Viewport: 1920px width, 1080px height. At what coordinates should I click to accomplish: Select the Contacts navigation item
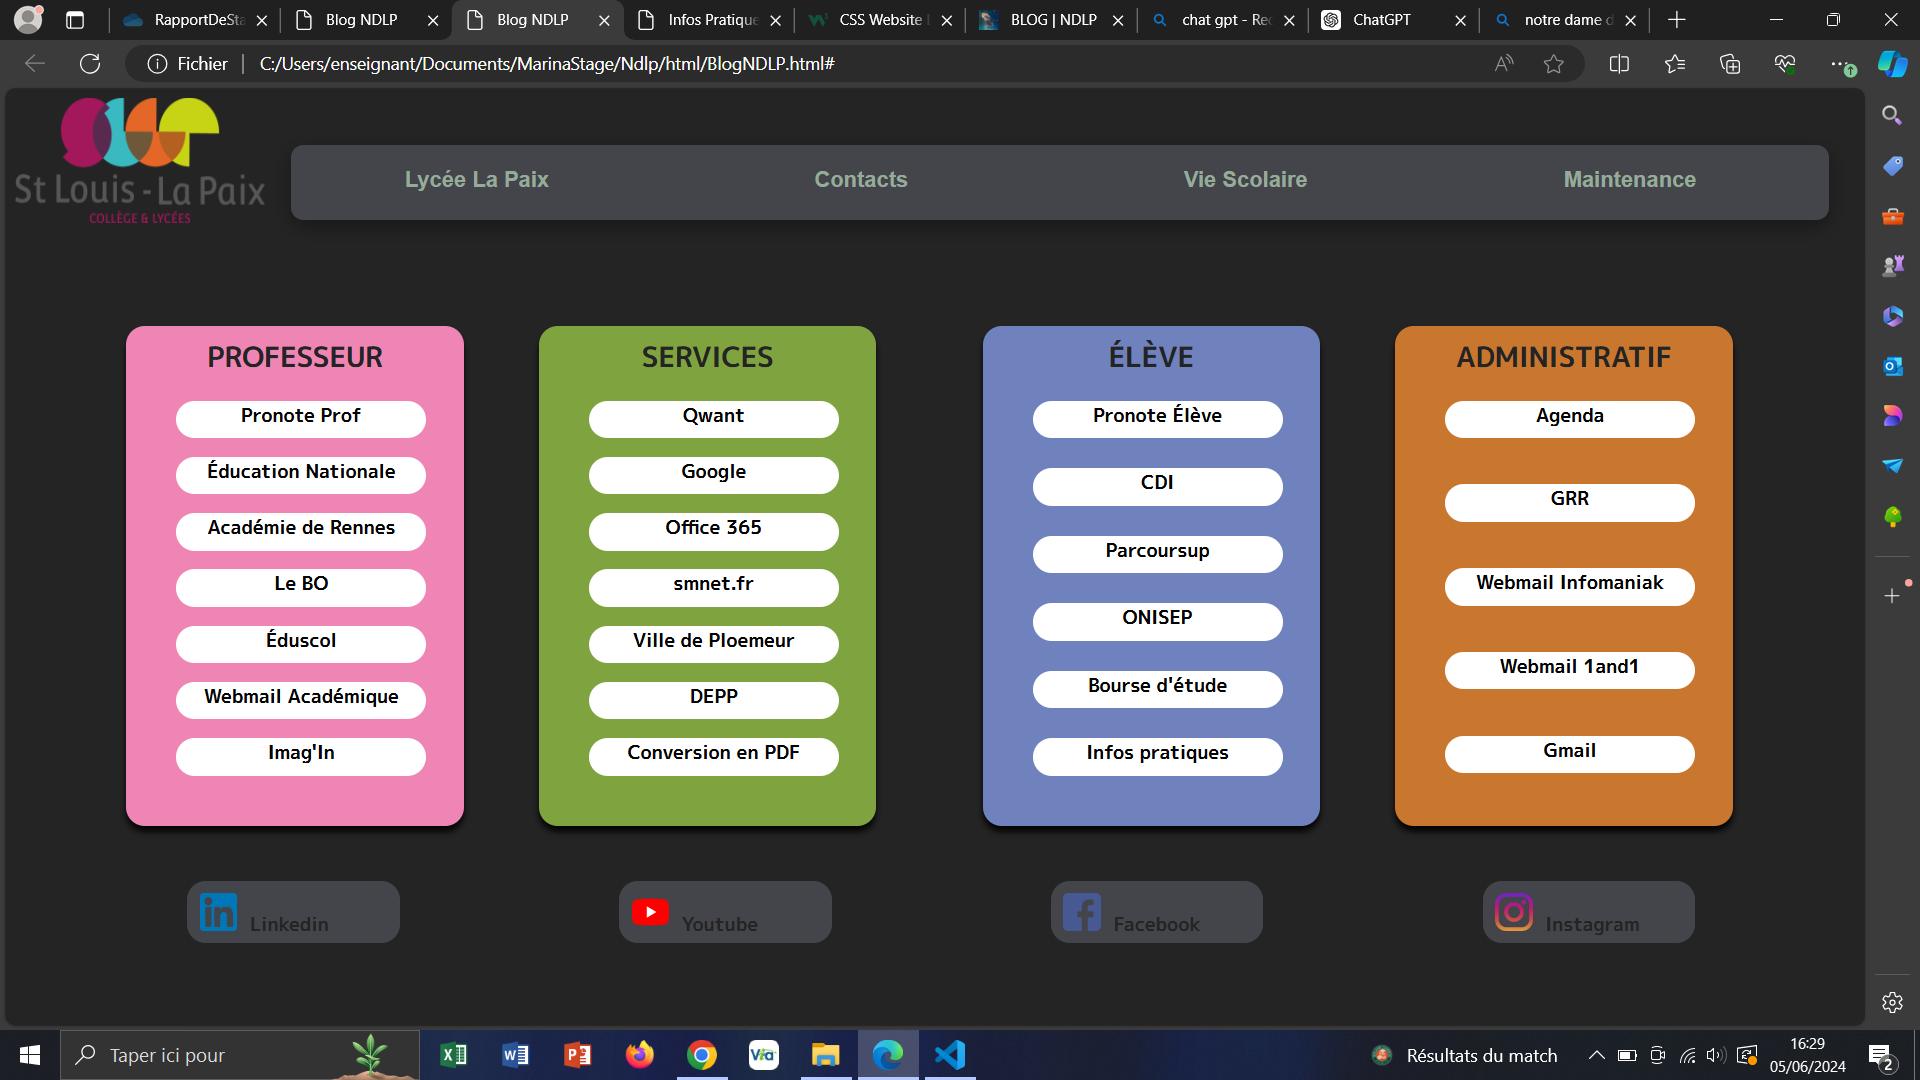point(860,180)
